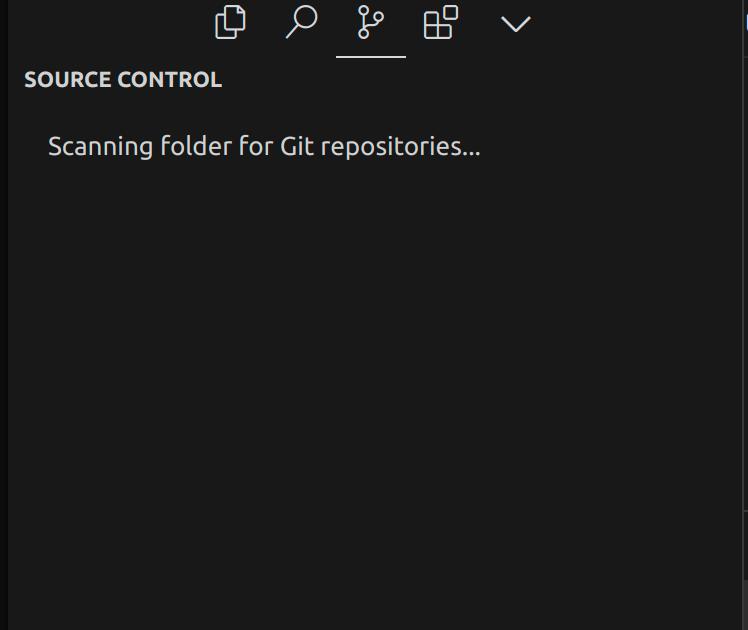Viewport: 748px width, 630px height.
Task: Click the 'Scanning folder for Git repositories...' message
Action: point(264,147)
